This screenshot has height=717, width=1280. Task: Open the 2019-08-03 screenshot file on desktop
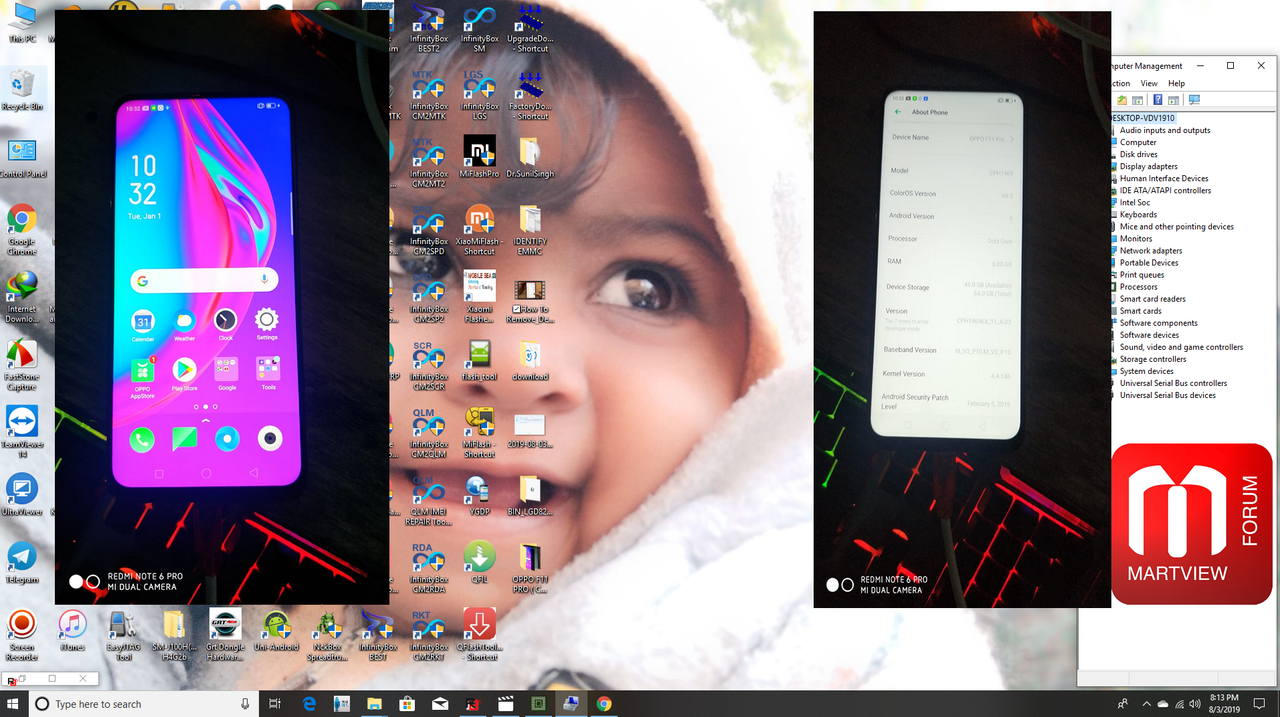(531, 430)
